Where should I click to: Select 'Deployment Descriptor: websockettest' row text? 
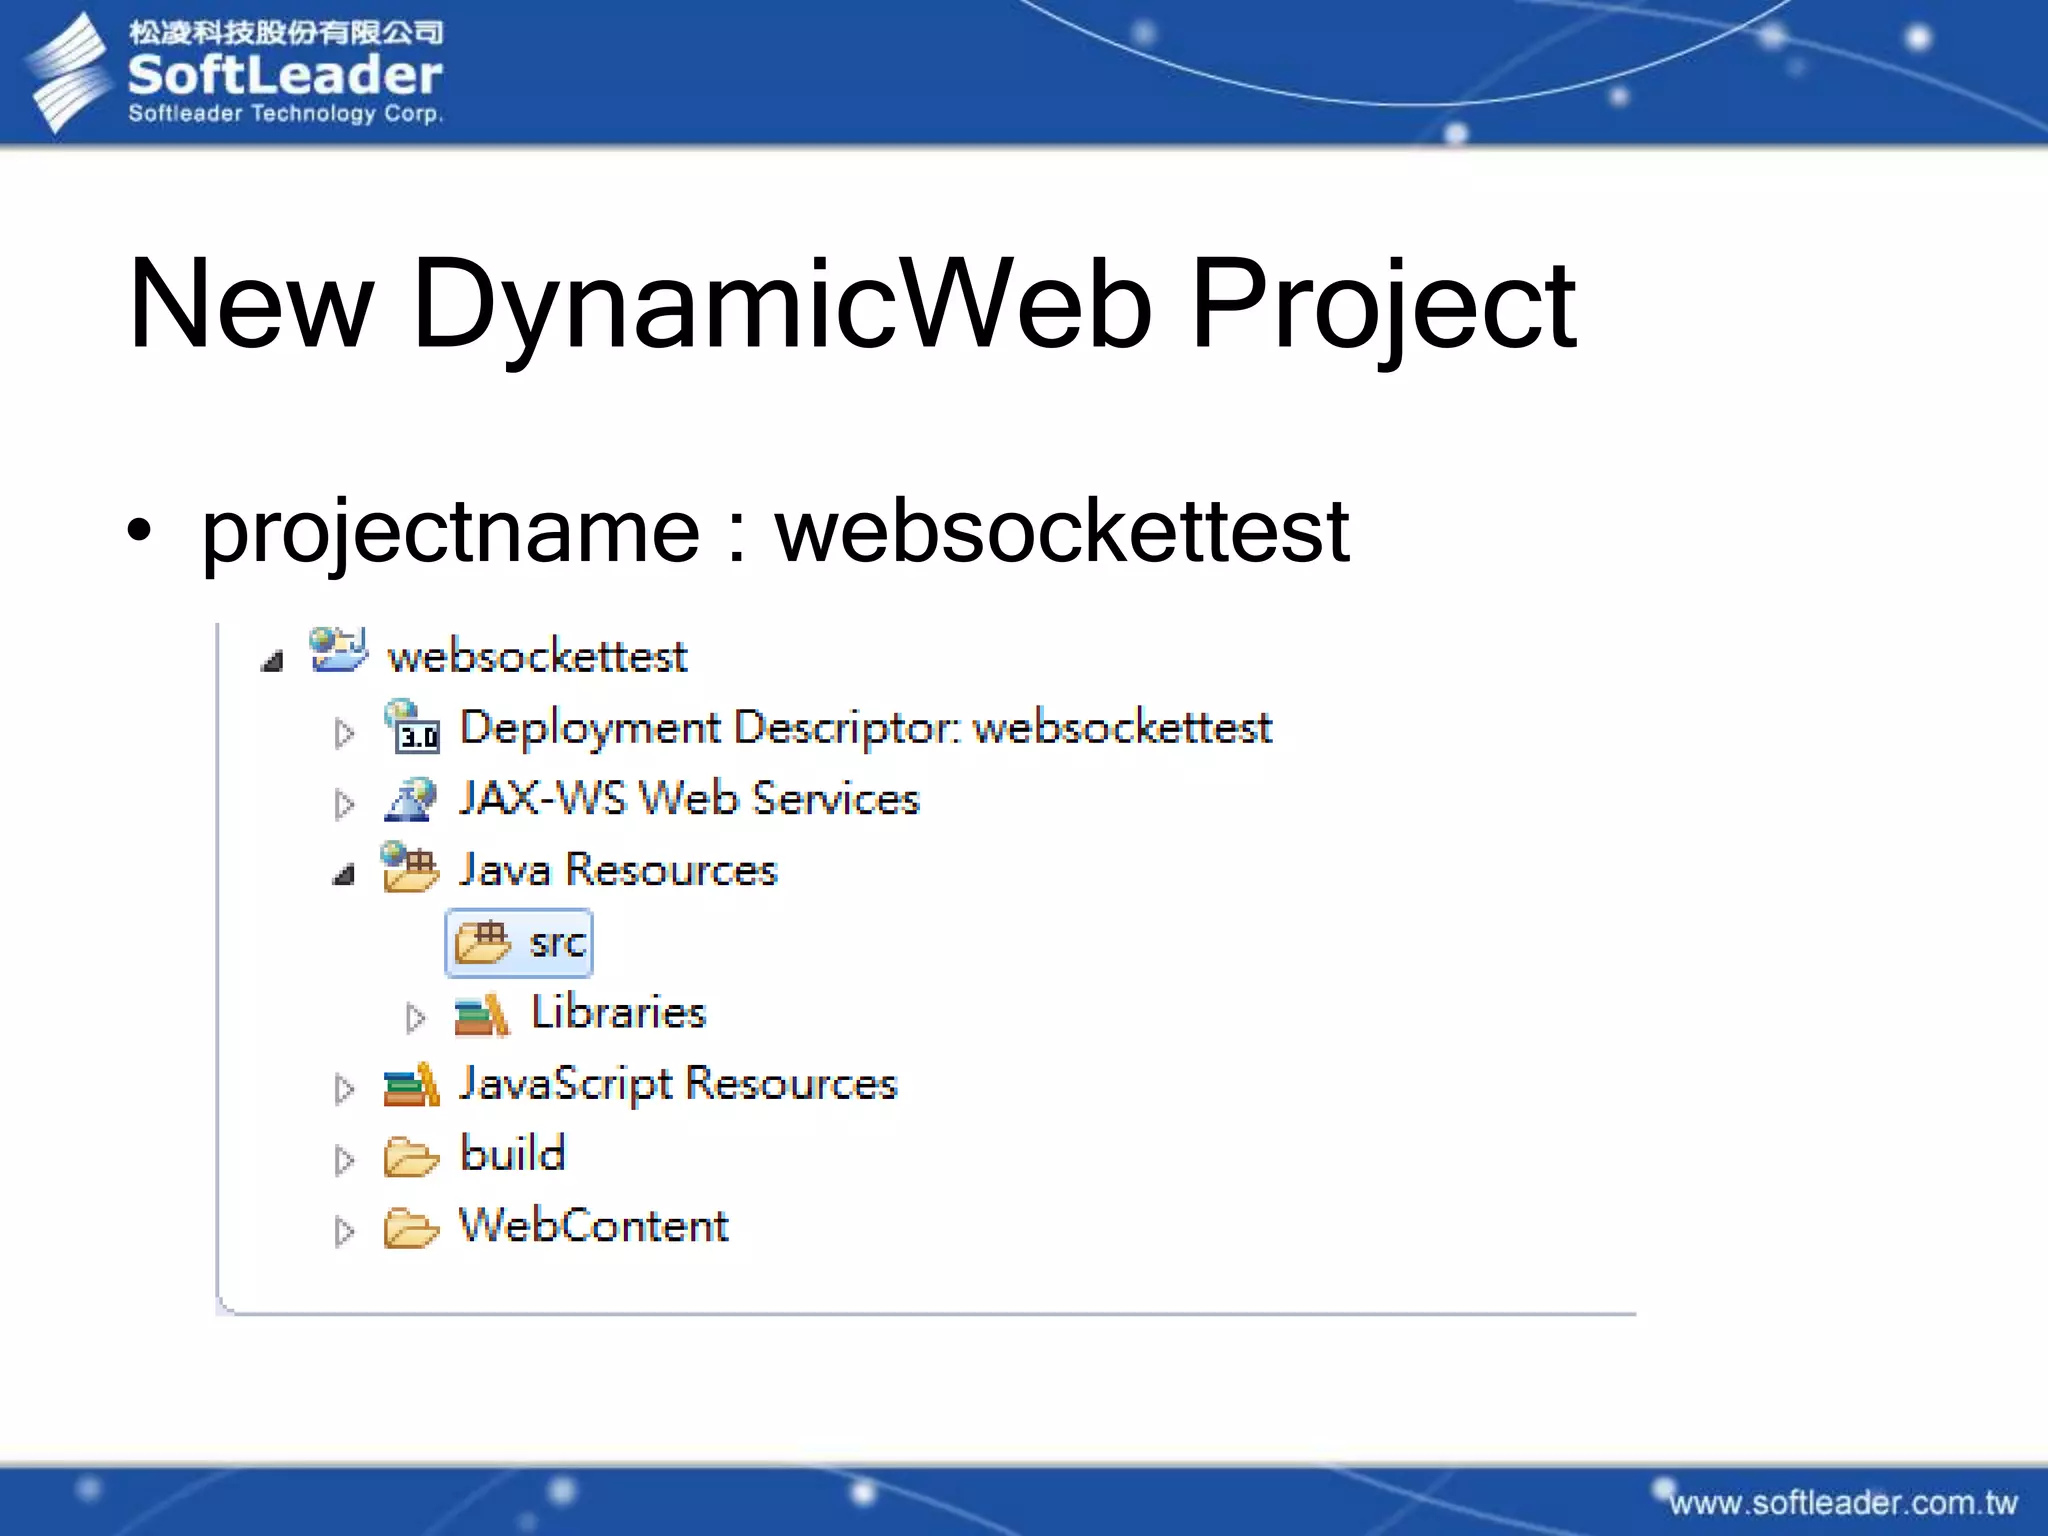coord(865,729)
